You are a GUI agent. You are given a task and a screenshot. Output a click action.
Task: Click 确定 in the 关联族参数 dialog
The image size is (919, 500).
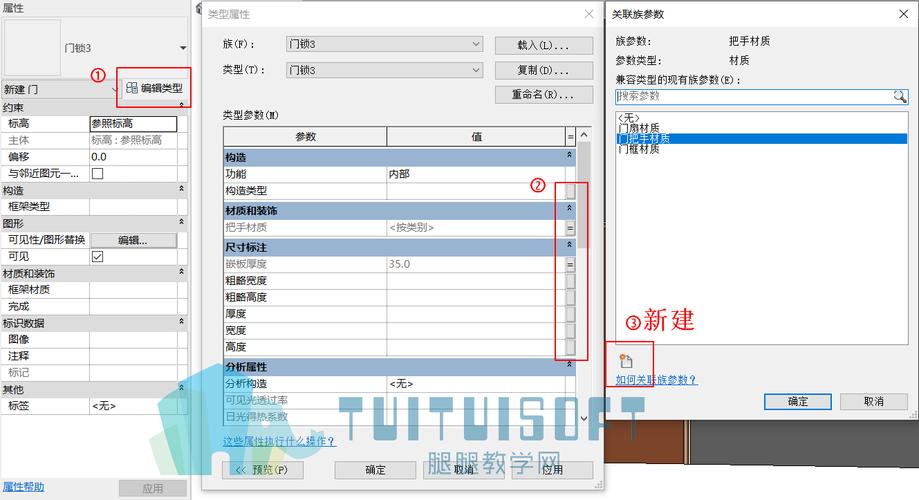798,402
